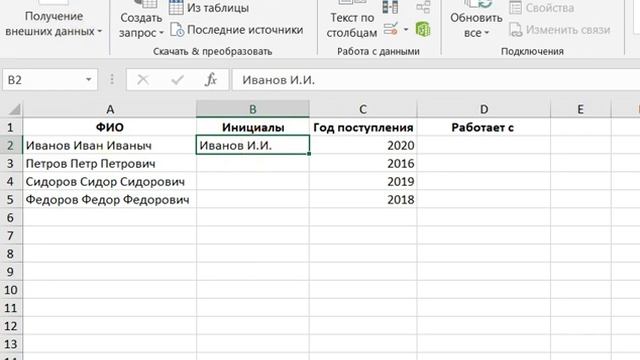Select cell B2 with 'Иванов И.И.'
Viewport: 640px width, 360px height.
[x=253, y=145]
